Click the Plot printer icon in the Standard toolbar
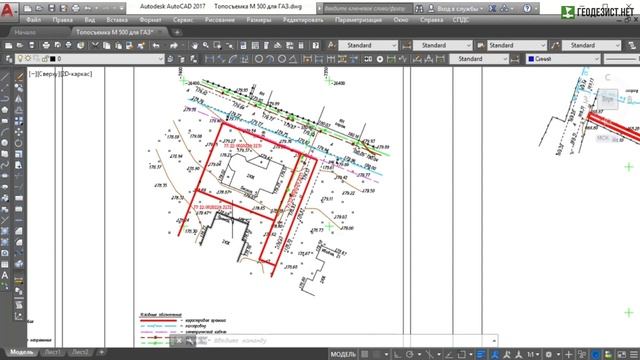The height and width of the screenshot is (360, 640). pos(46,45)
